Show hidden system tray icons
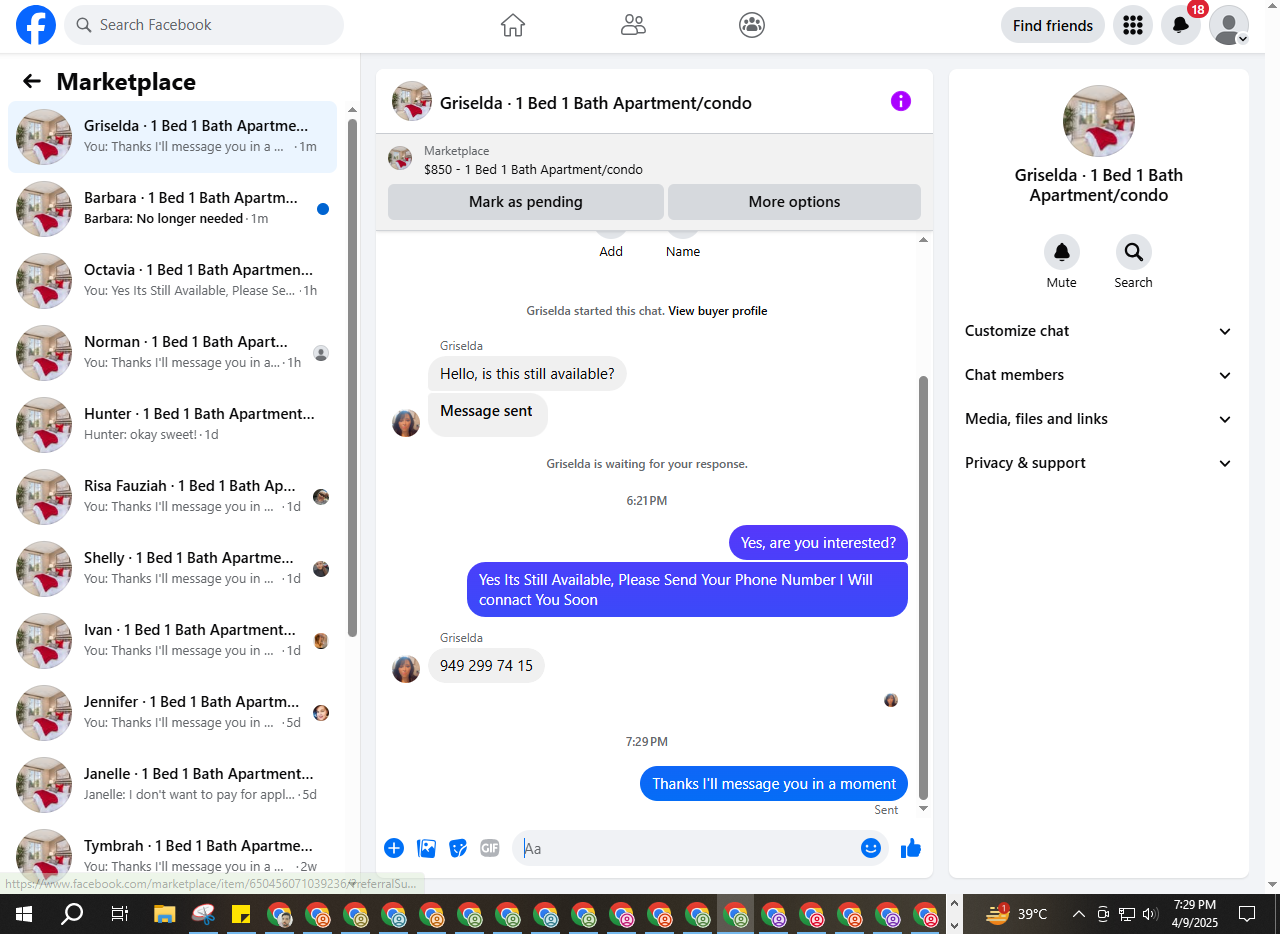Image resolution: width=1280 pixels, height=934 pixels. tap(1078, 914)
